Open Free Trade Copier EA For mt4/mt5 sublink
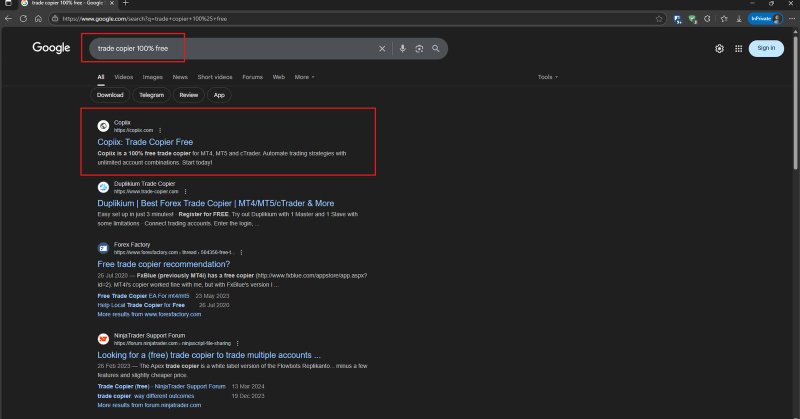 (x=143, y=296)
